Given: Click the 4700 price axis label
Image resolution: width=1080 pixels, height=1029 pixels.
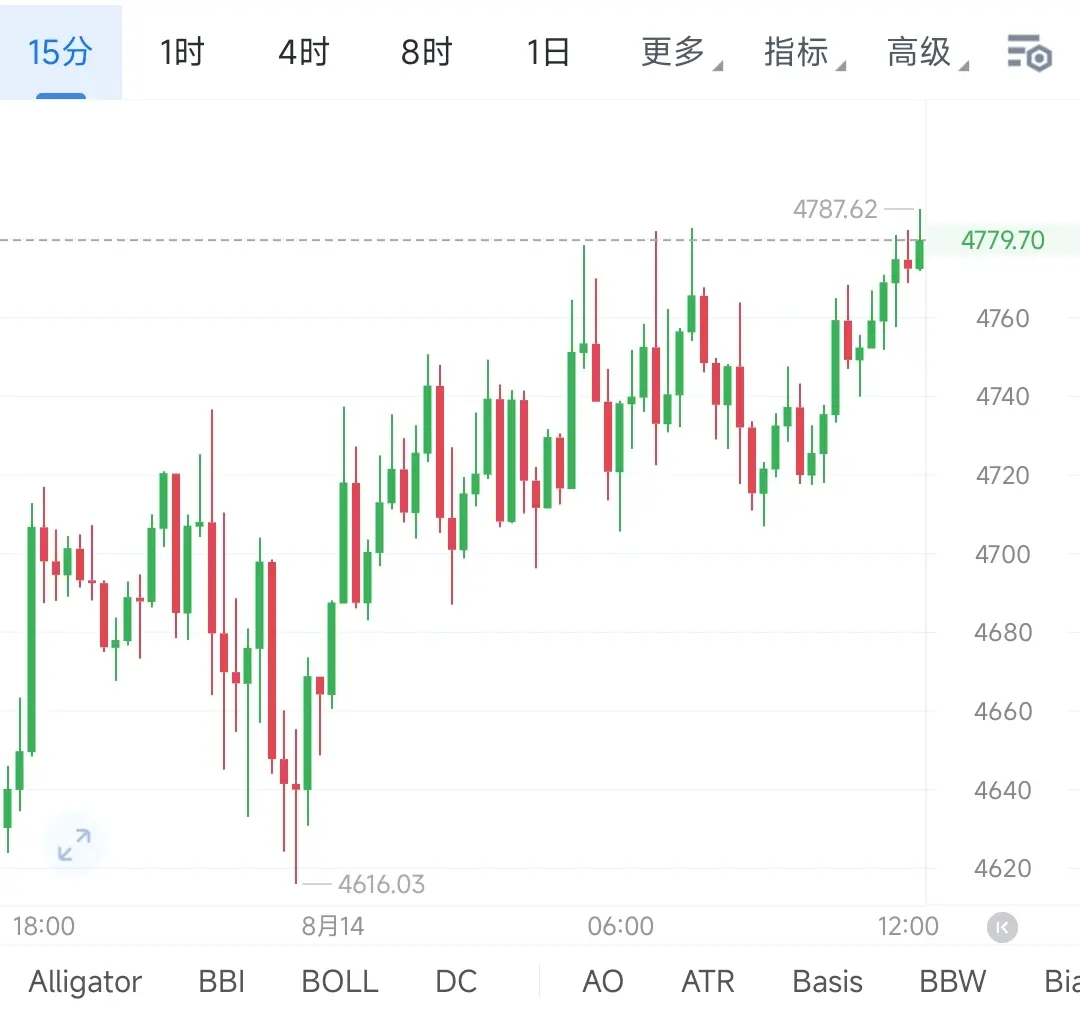Looking at the screenshot, I should click(1003, 554).
